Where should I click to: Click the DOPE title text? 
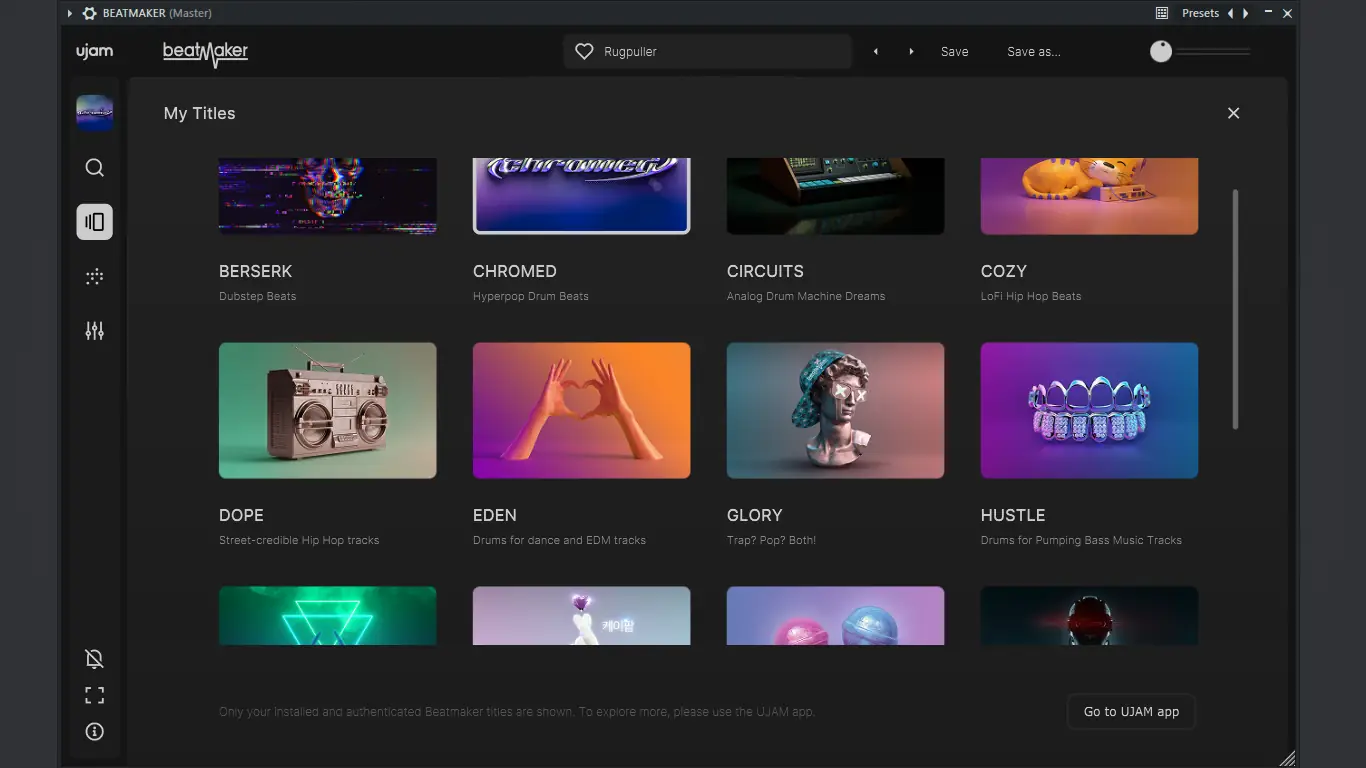click(x=241, y=515)
